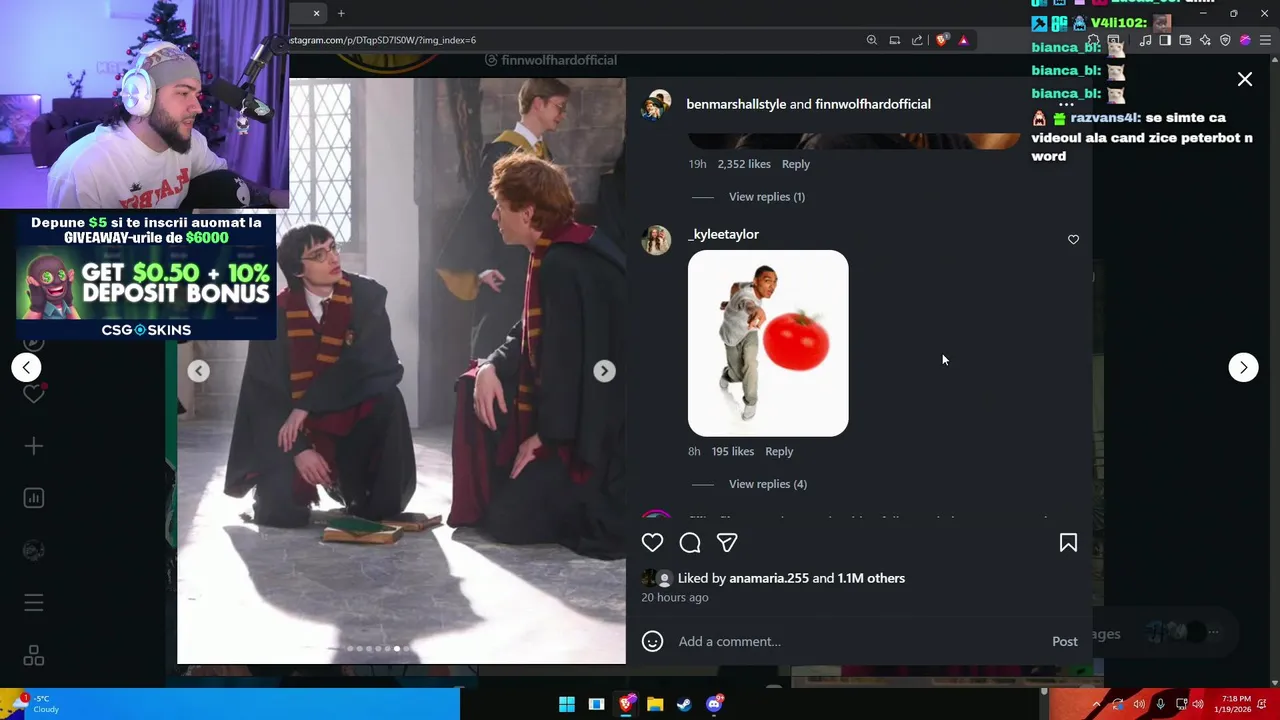Share the post via the paper-plane icon
The width and height of the screenshot is (1280, 720).
(x=727, y=543)
